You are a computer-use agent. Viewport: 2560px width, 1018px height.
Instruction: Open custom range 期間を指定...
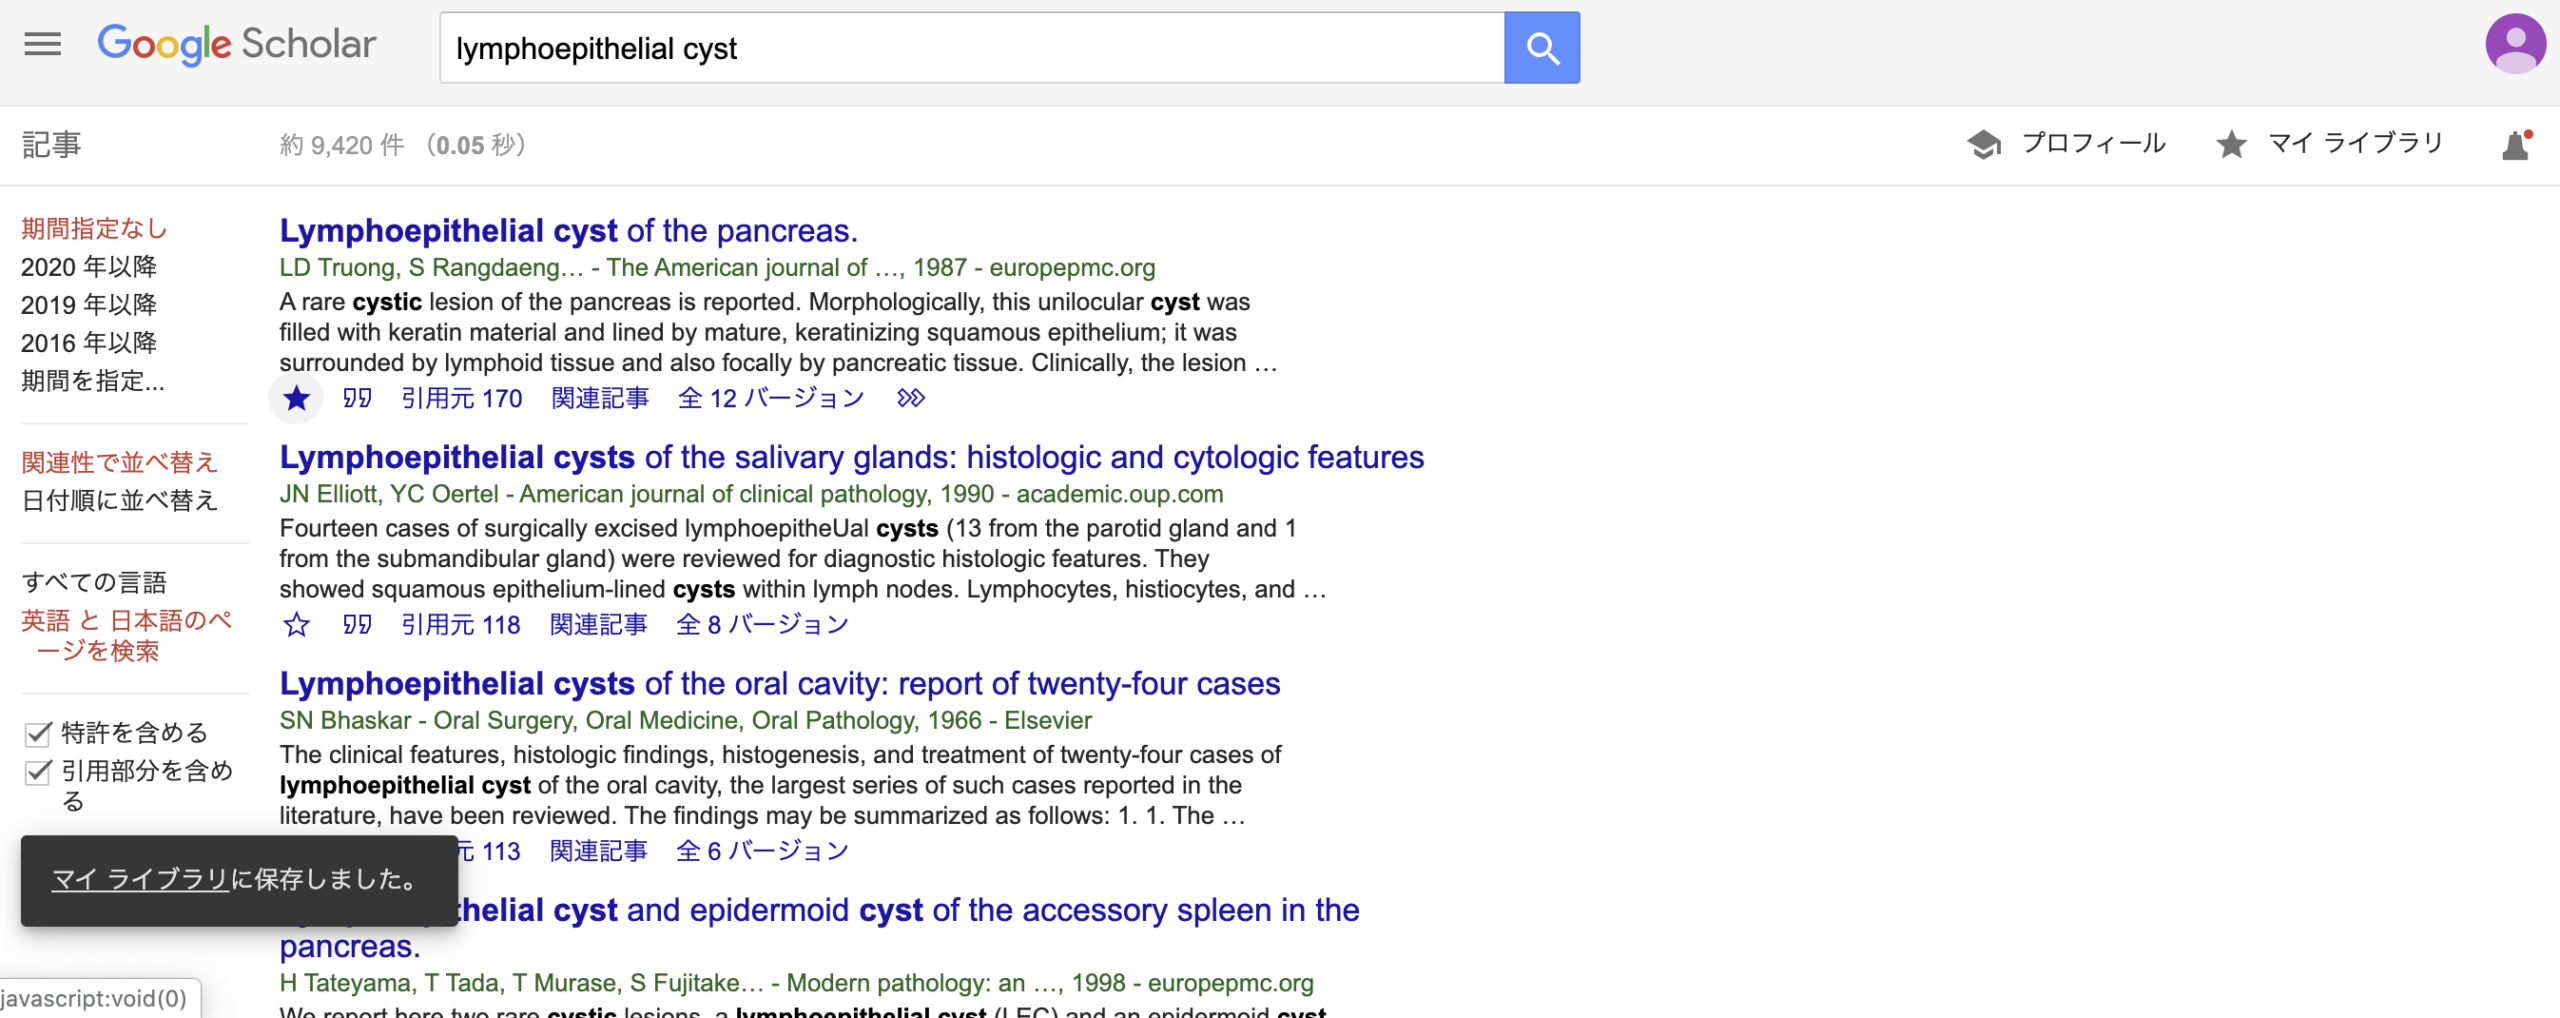(93, 381)
